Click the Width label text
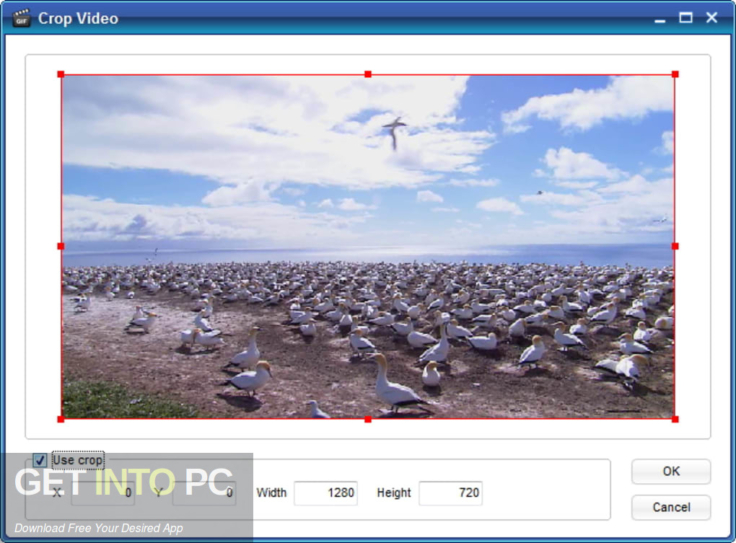 271,493
